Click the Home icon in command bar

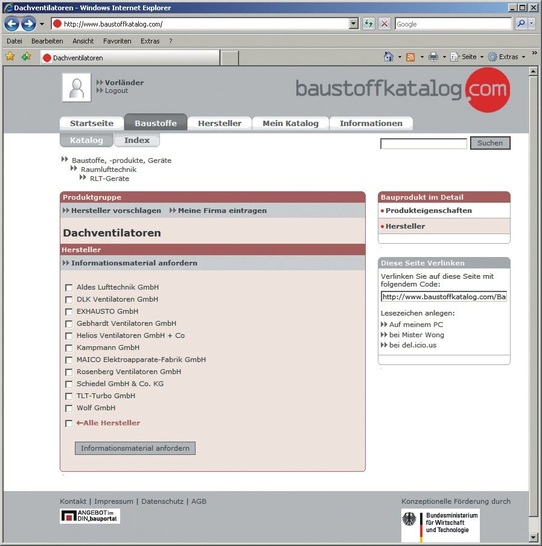[388, 57]
